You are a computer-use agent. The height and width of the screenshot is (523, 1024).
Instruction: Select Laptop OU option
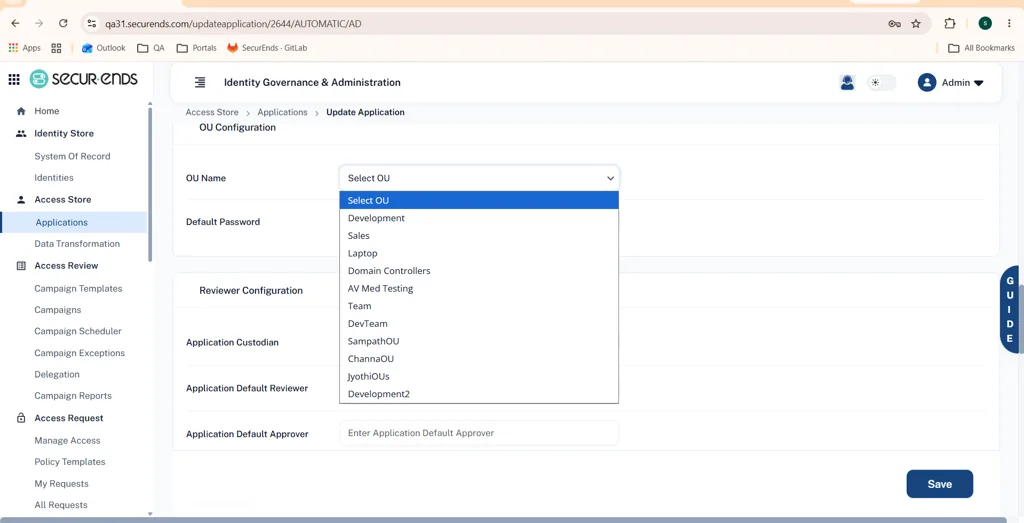click(479, 253)
